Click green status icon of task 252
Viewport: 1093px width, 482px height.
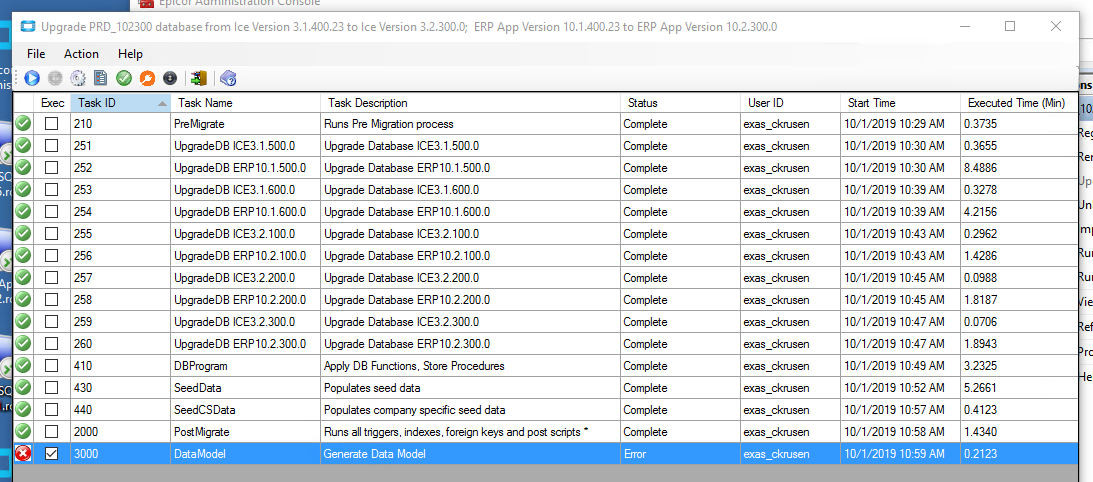click(24, 167)
